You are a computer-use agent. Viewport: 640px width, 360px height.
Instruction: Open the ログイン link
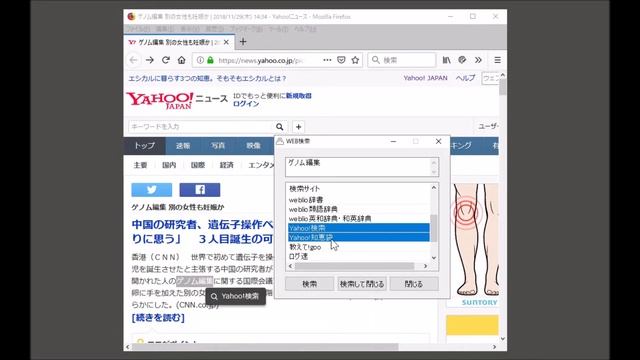pyautogui.click(x=246, y=104)
